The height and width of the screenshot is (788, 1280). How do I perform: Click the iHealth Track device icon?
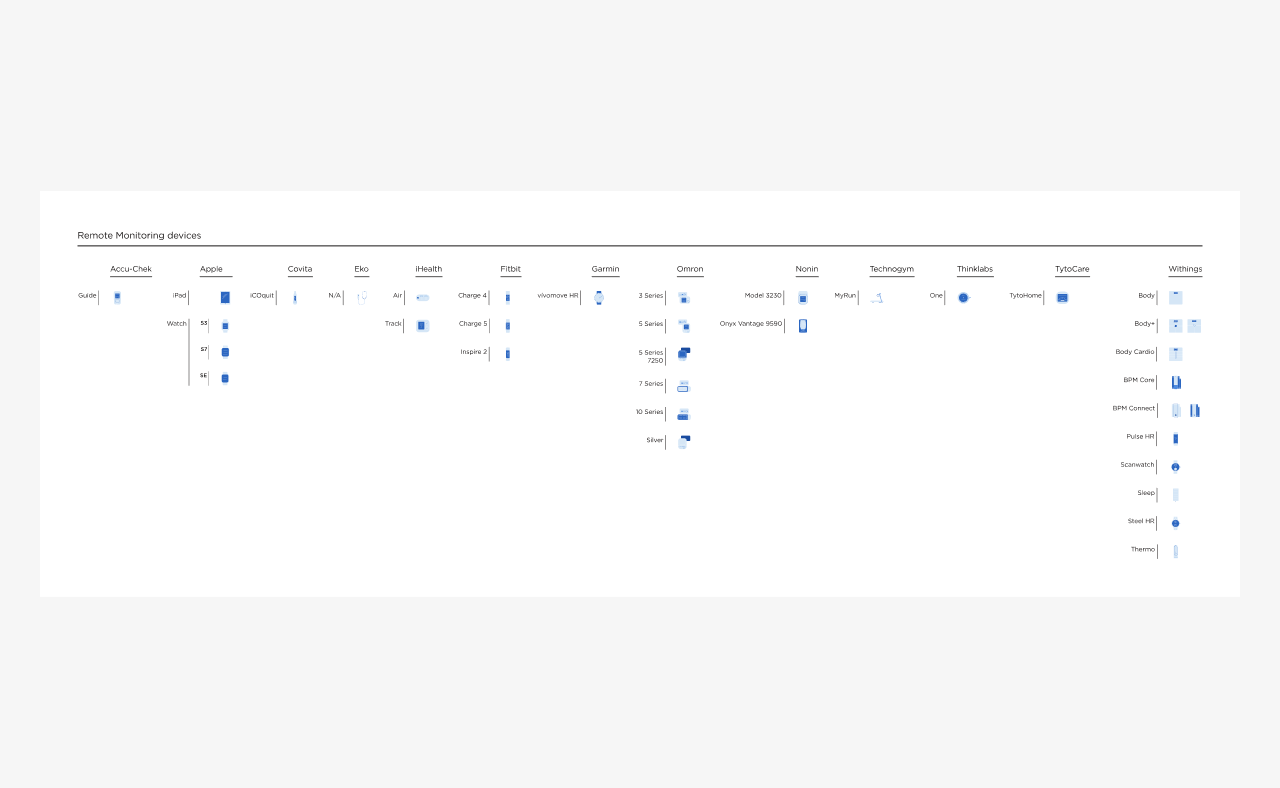[x=422, y=325]
